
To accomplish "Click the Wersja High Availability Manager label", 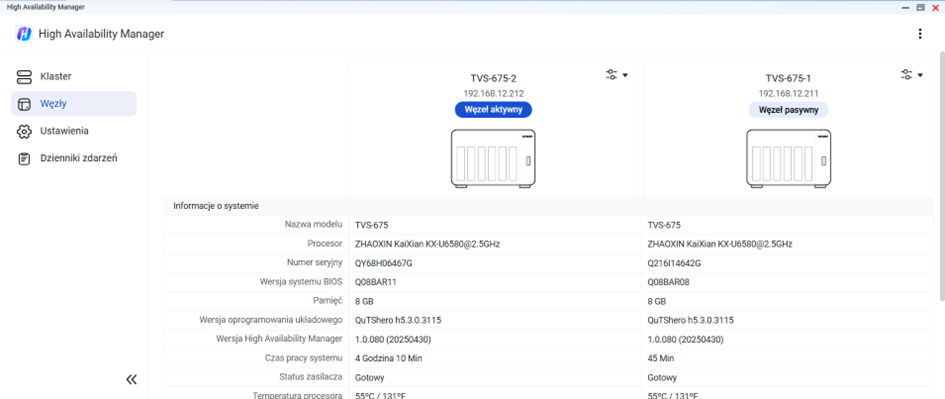I will pos(279,338).
